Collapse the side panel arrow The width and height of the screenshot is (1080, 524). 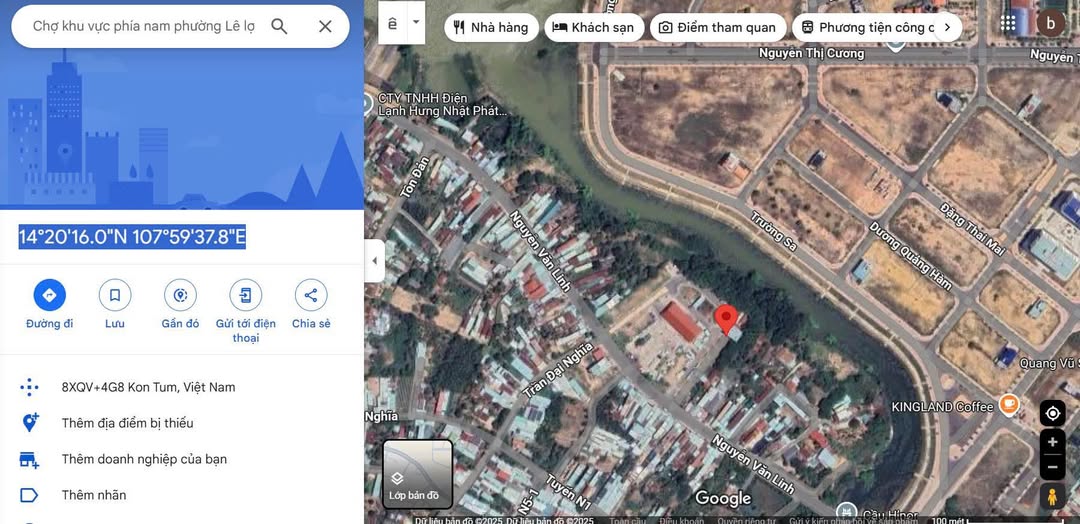[x=375, y=261]
